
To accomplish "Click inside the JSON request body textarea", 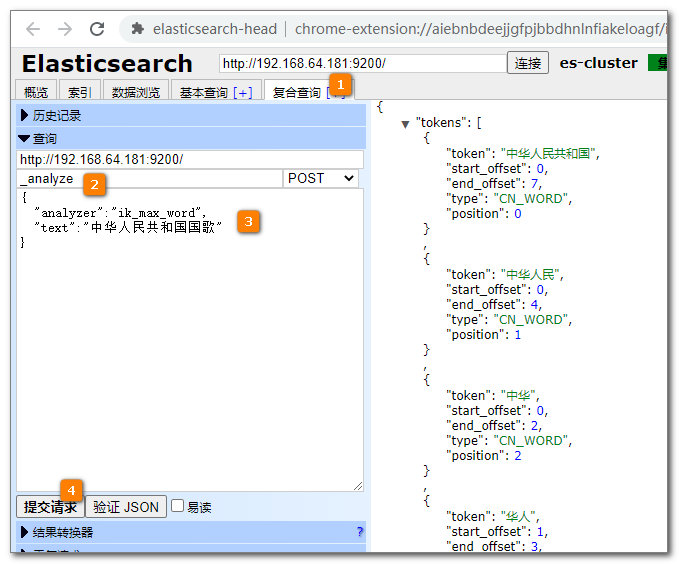I will 190,340.
